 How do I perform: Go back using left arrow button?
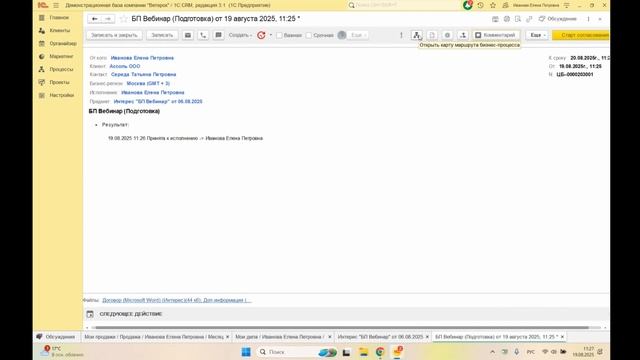95,19
